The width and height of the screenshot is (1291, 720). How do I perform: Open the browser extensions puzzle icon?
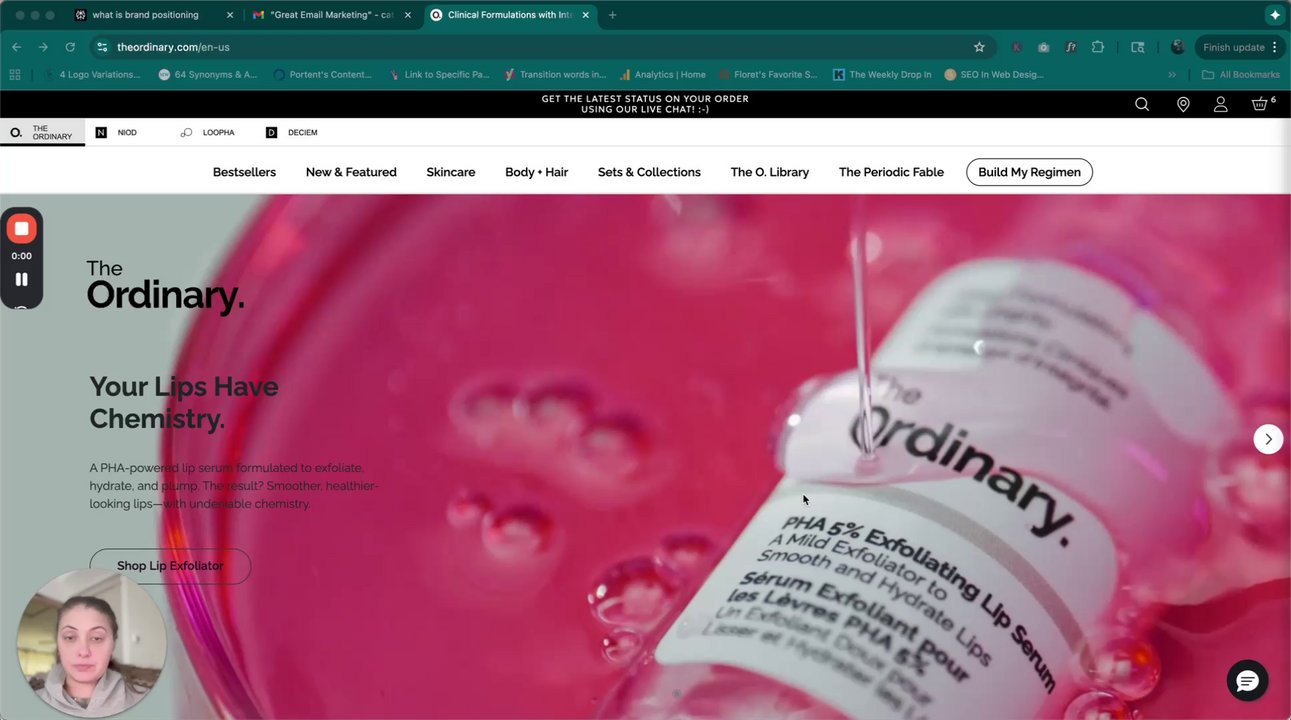pos(1098,47)
